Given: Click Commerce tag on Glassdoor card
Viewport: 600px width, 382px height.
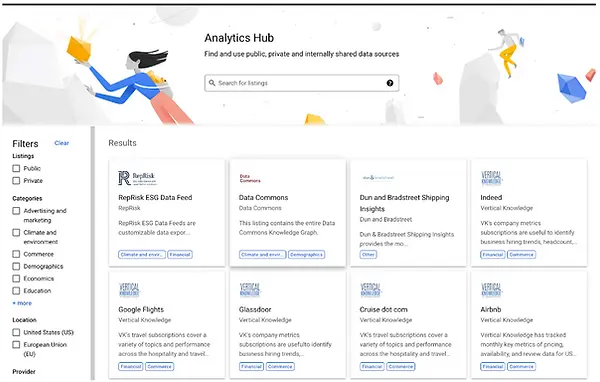Looking at the screenshot, I should tap(280, 366).
